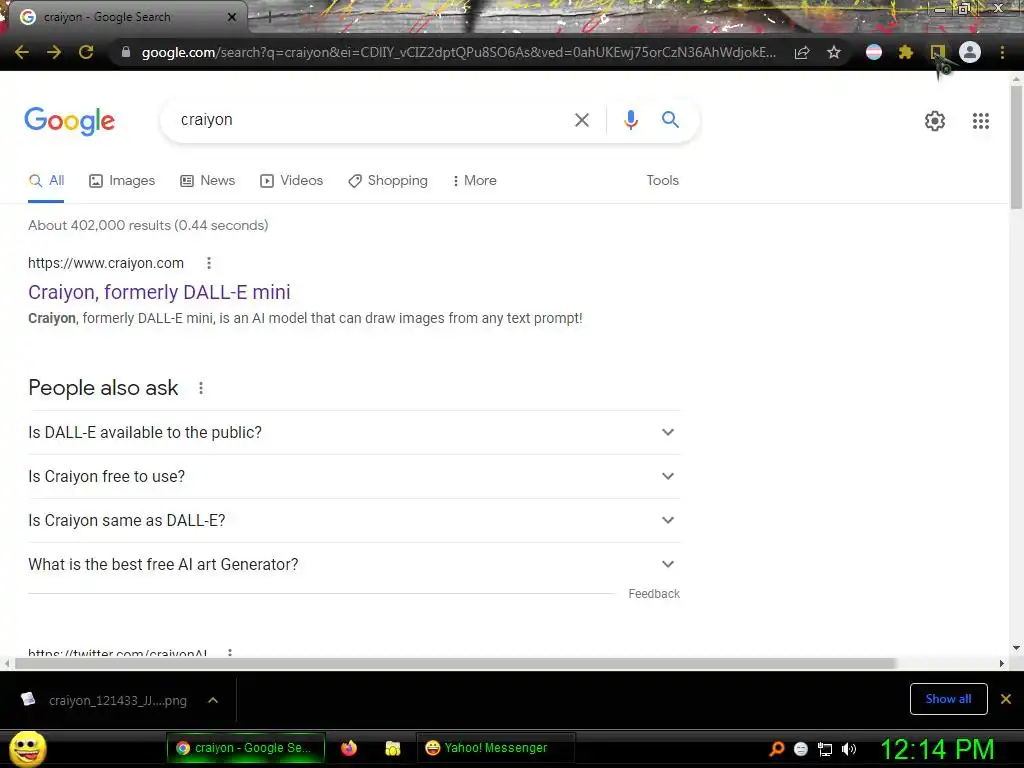Screen dimensions: 1024x768
Task: Open 'Craiyon, formerly DALL-E mini' result
Action: 159,292
